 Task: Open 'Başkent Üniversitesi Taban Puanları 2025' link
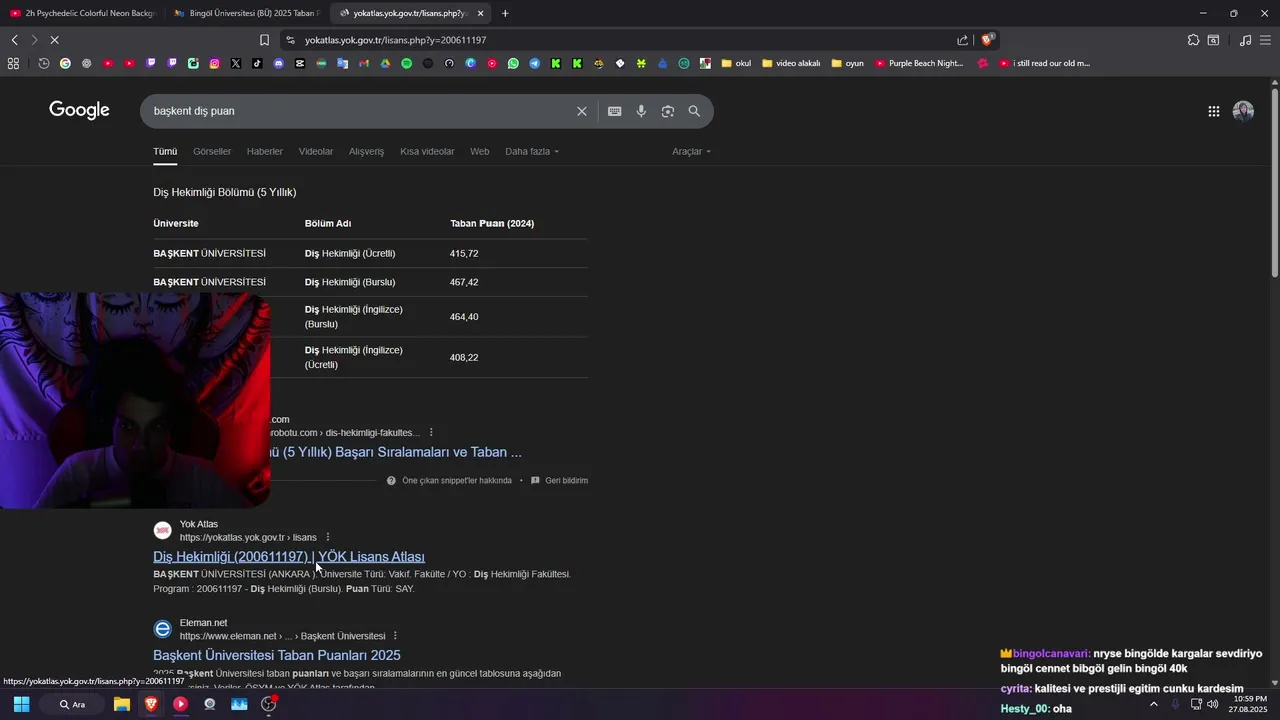pos(277,655)
